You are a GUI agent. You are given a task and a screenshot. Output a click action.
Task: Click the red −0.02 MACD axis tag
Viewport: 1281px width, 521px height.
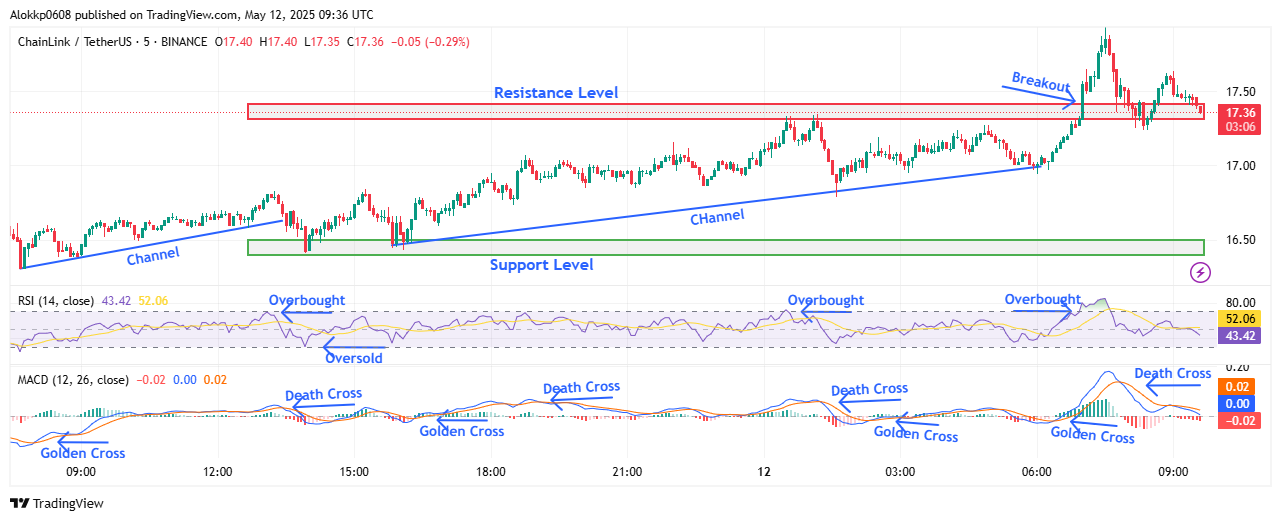1241,421
